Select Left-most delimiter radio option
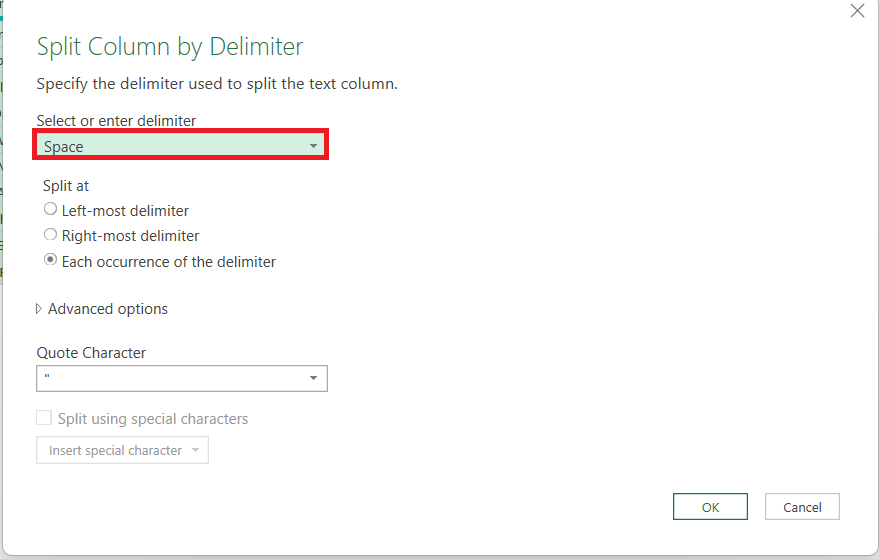Image resolution: width=879 pixels, height=559 pixels. pyautogui.click(x=50, y=209)
